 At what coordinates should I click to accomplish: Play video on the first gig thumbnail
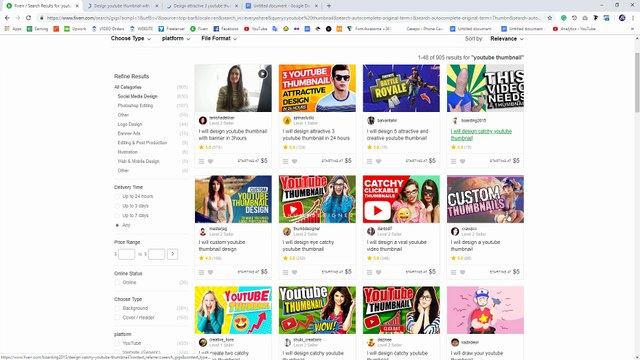click(262, 73)
